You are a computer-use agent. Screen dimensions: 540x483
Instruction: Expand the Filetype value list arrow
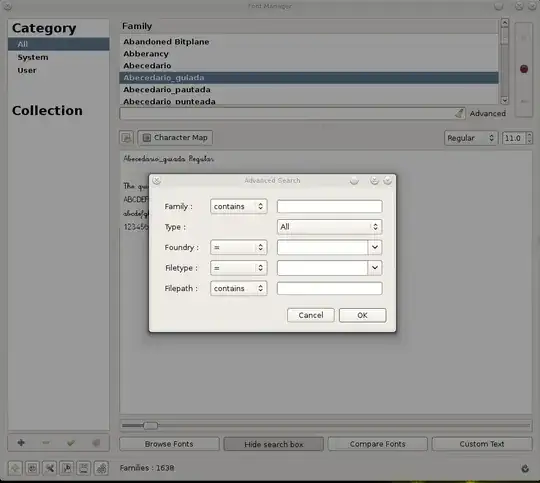coord(375,268)
